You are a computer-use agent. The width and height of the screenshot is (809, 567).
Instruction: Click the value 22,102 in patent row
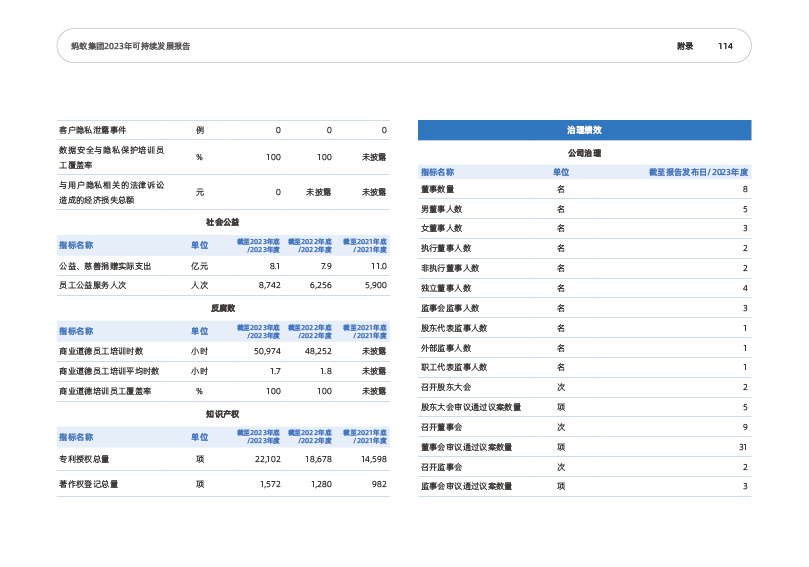tap(264, 459)
